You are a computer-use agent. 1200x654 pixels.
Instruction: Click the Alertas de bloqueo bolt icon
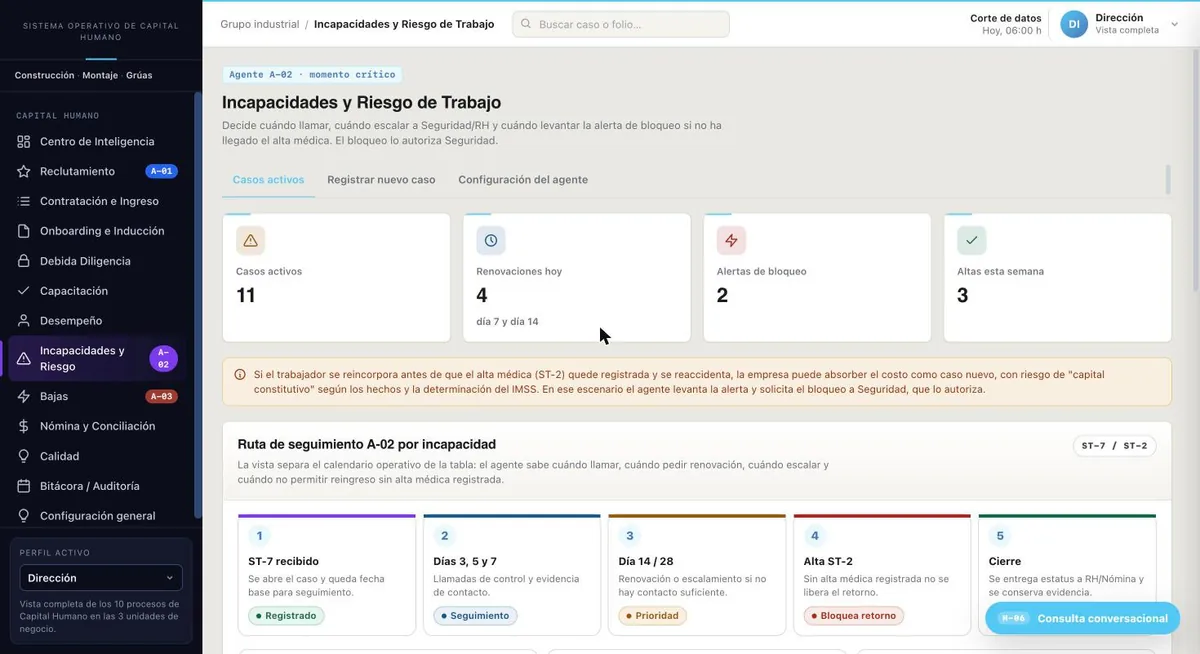pos(731,241)
